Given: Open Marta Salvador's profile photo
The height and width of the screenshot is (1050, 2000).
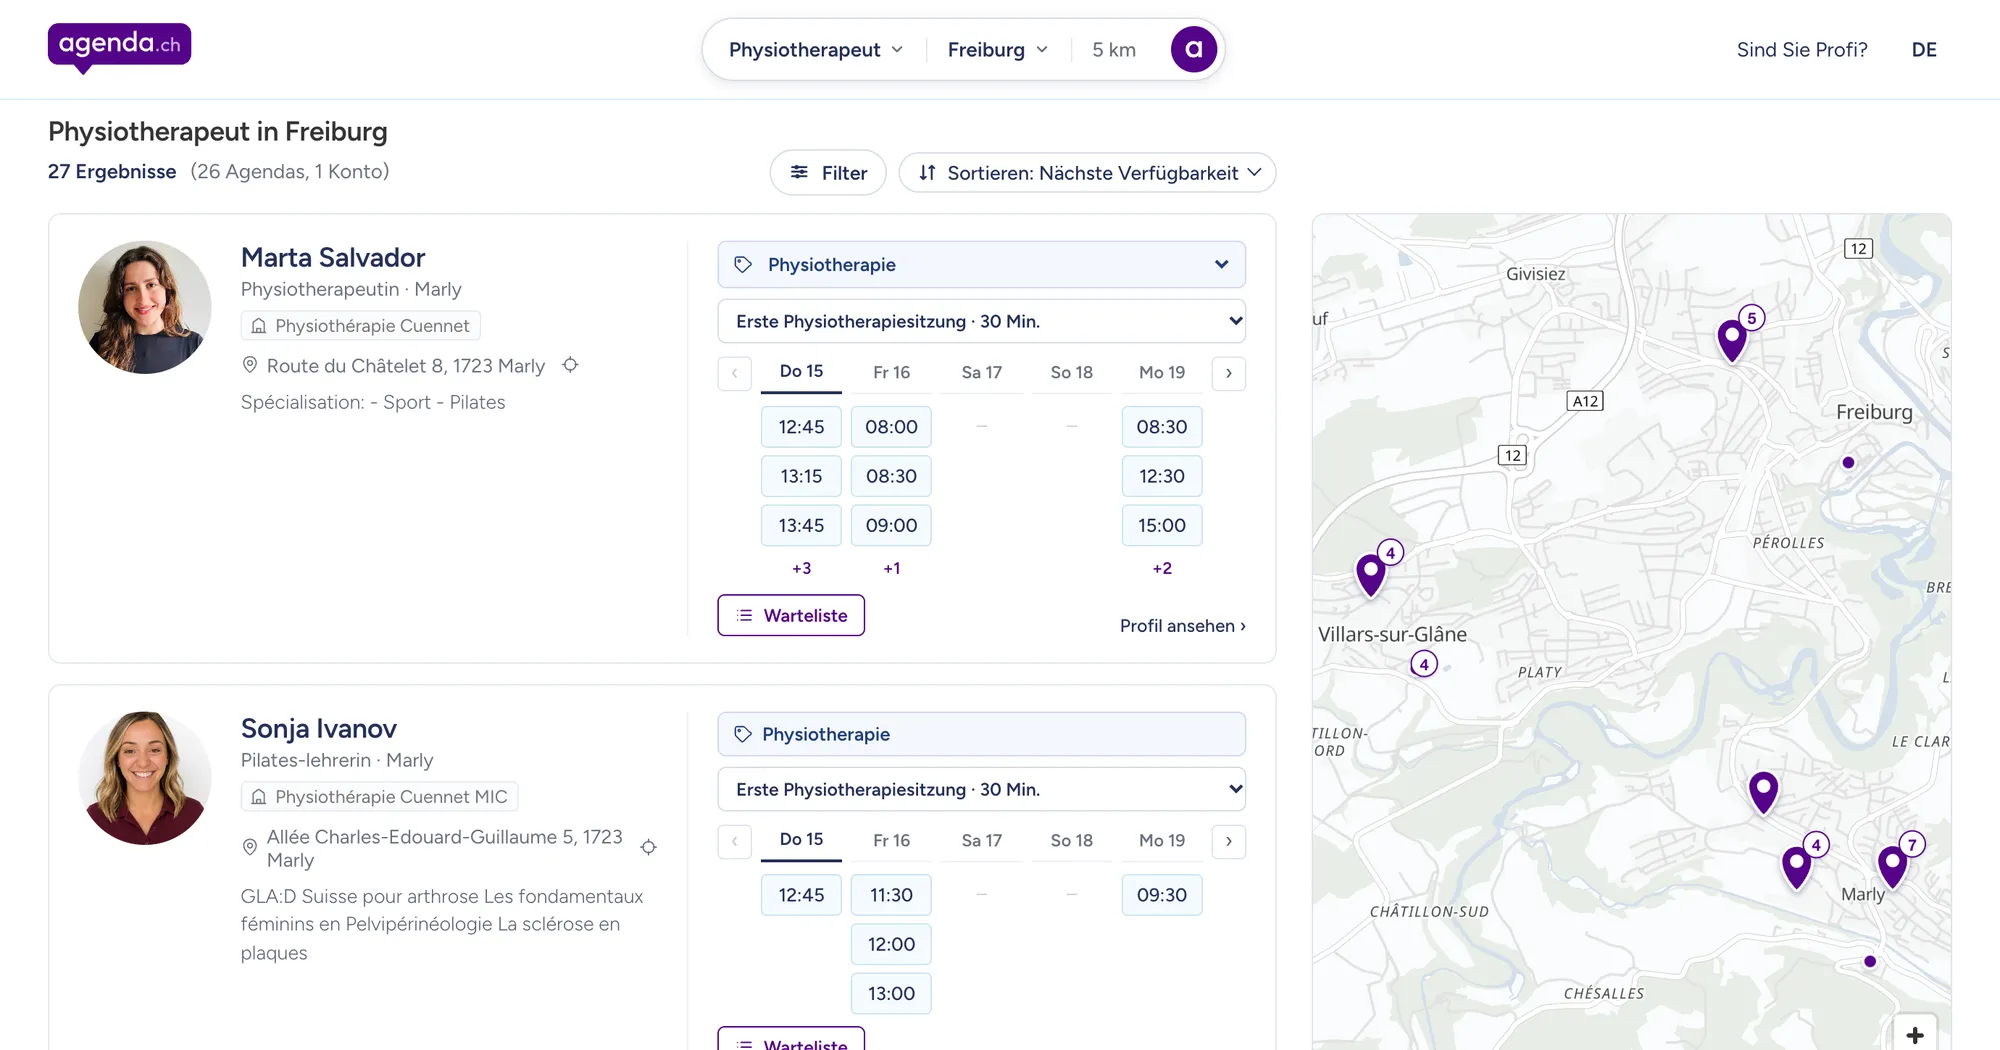Looking at the screenshot, I should (145, 307).
